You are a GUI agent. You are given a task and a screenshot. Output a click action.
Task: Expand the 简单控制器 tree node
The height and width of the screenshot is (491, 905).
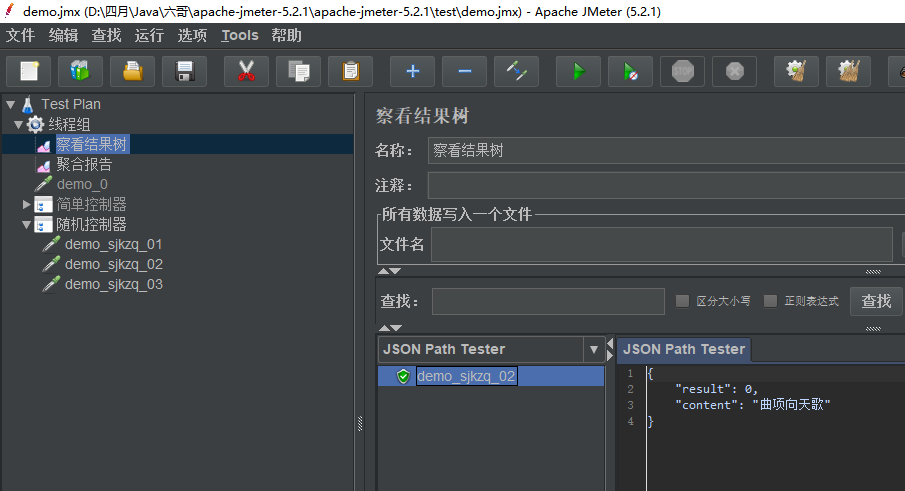pos(26,204)
